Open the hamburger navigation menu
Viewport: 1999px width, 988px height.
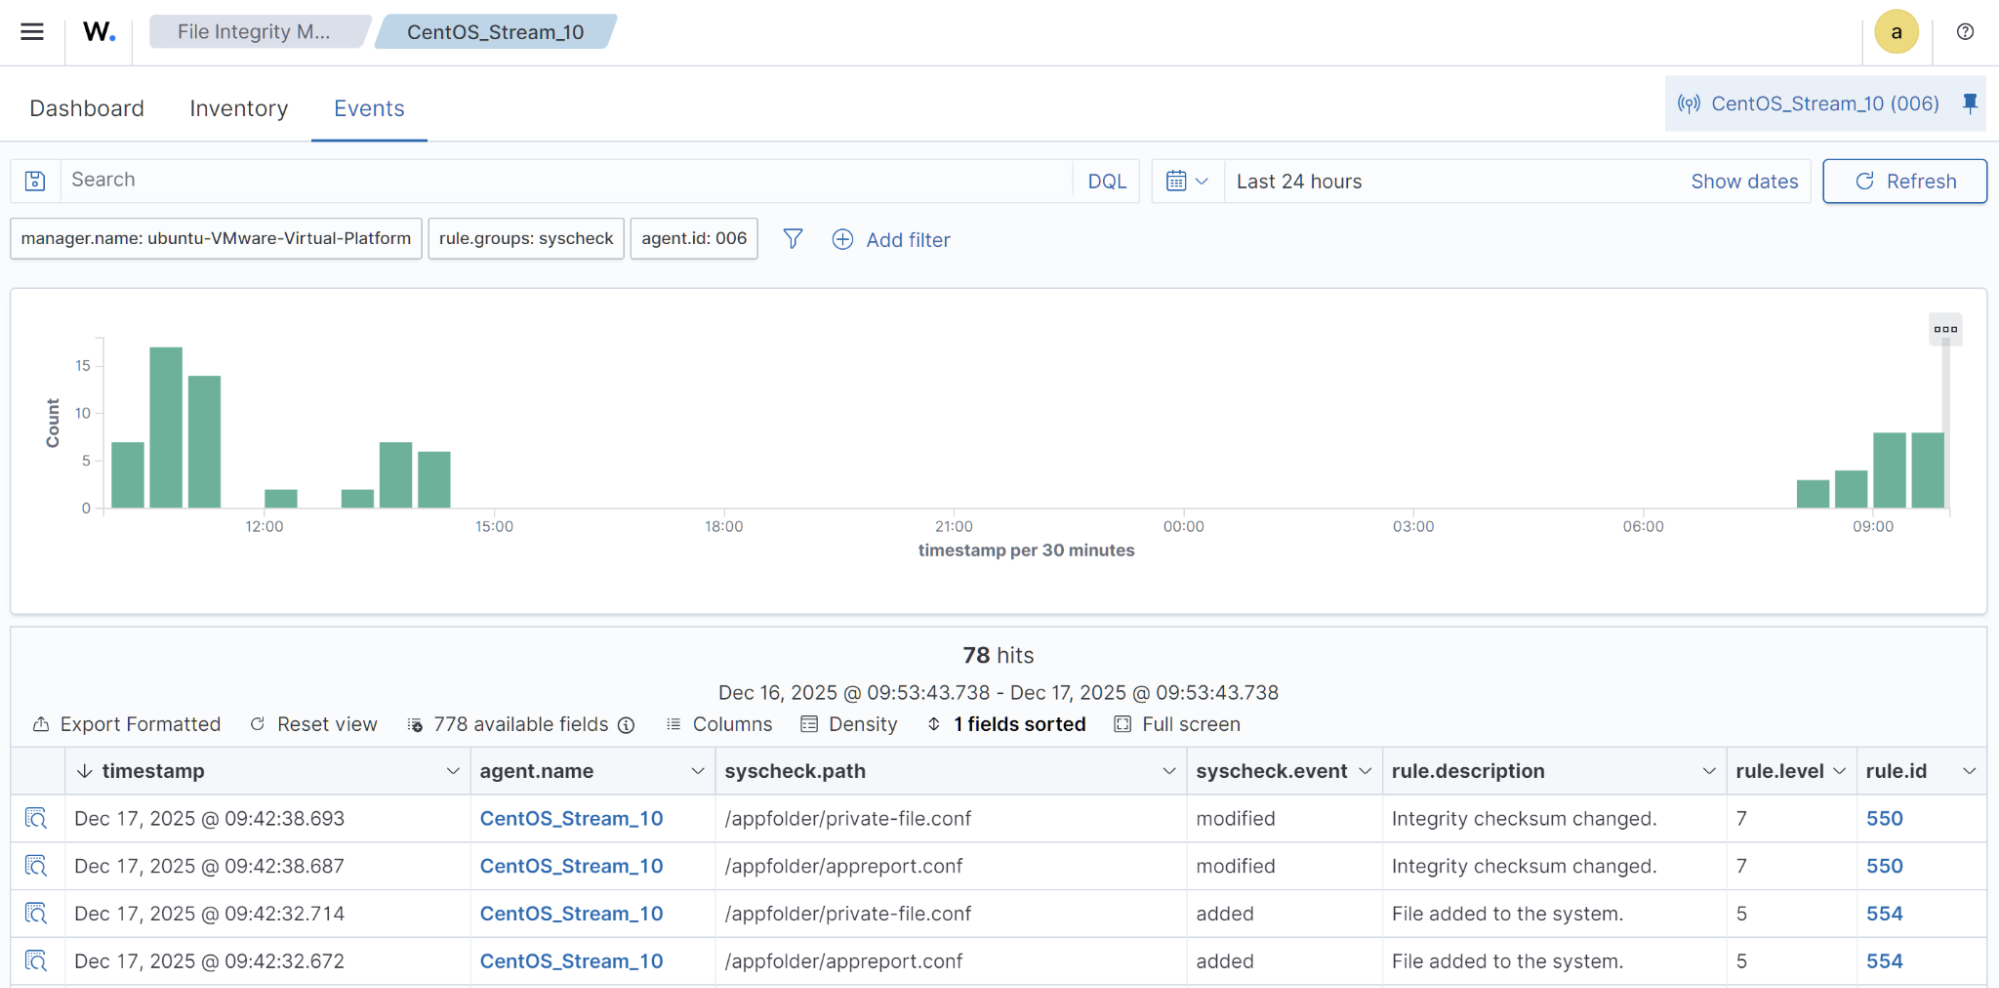point(32,31)
